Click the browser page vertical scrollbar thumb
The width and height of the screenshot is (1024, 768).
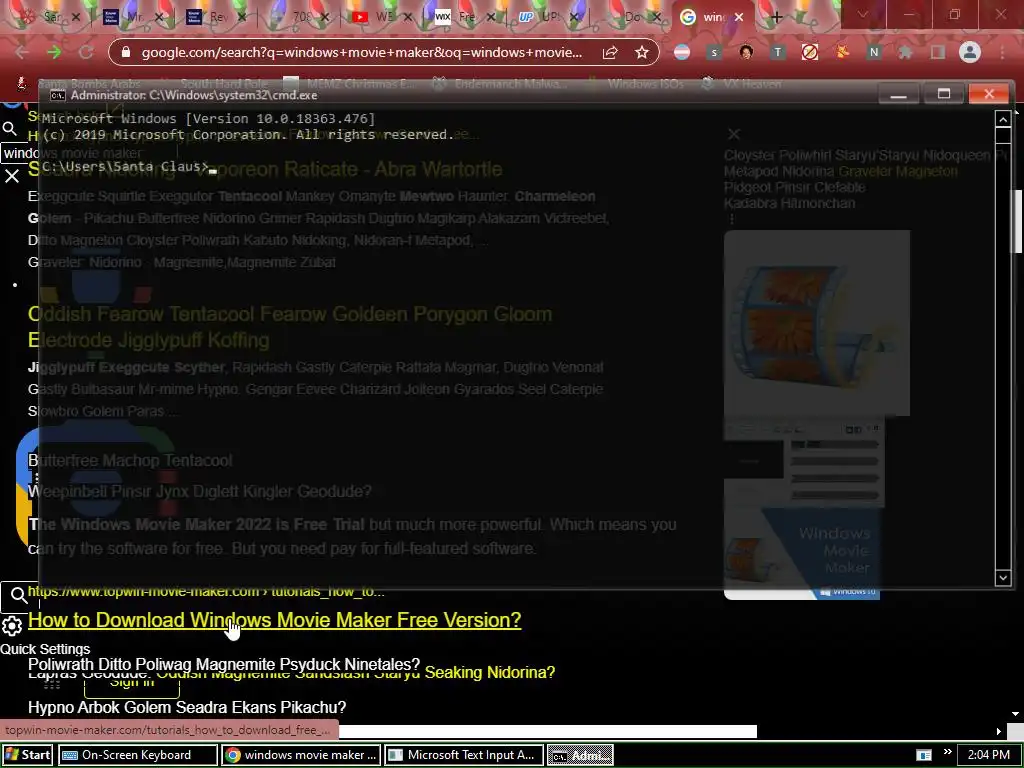point(1017,222)
